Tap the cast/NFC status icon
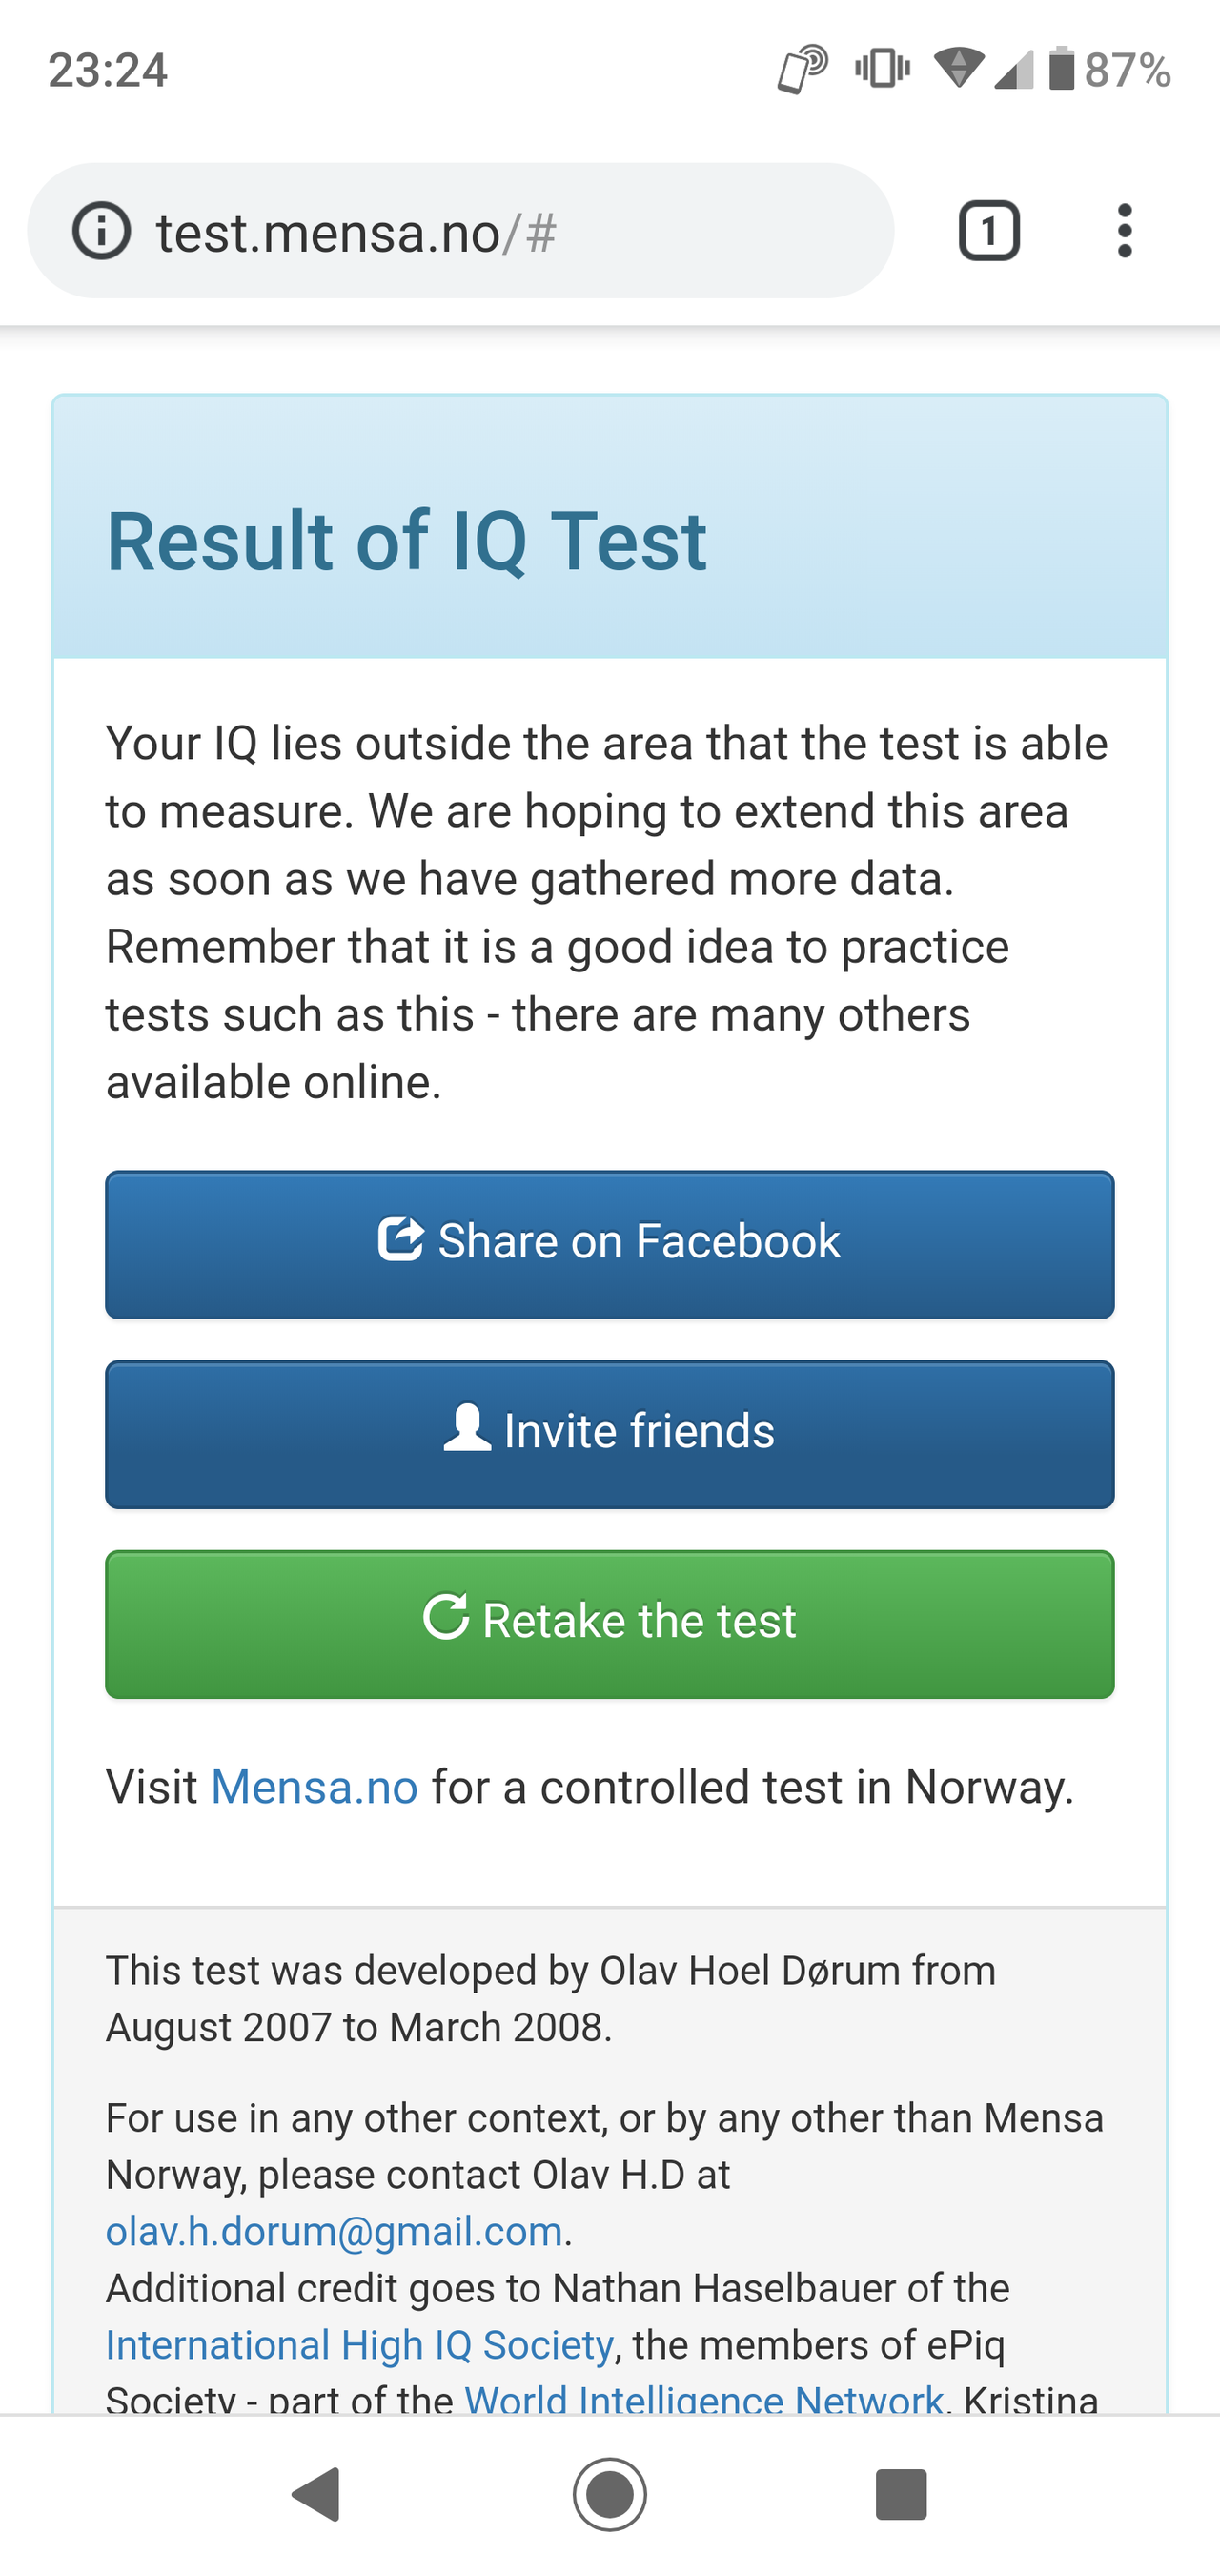The width and height of the screenshot is (1220, 2576). click(x=802, y=69)
